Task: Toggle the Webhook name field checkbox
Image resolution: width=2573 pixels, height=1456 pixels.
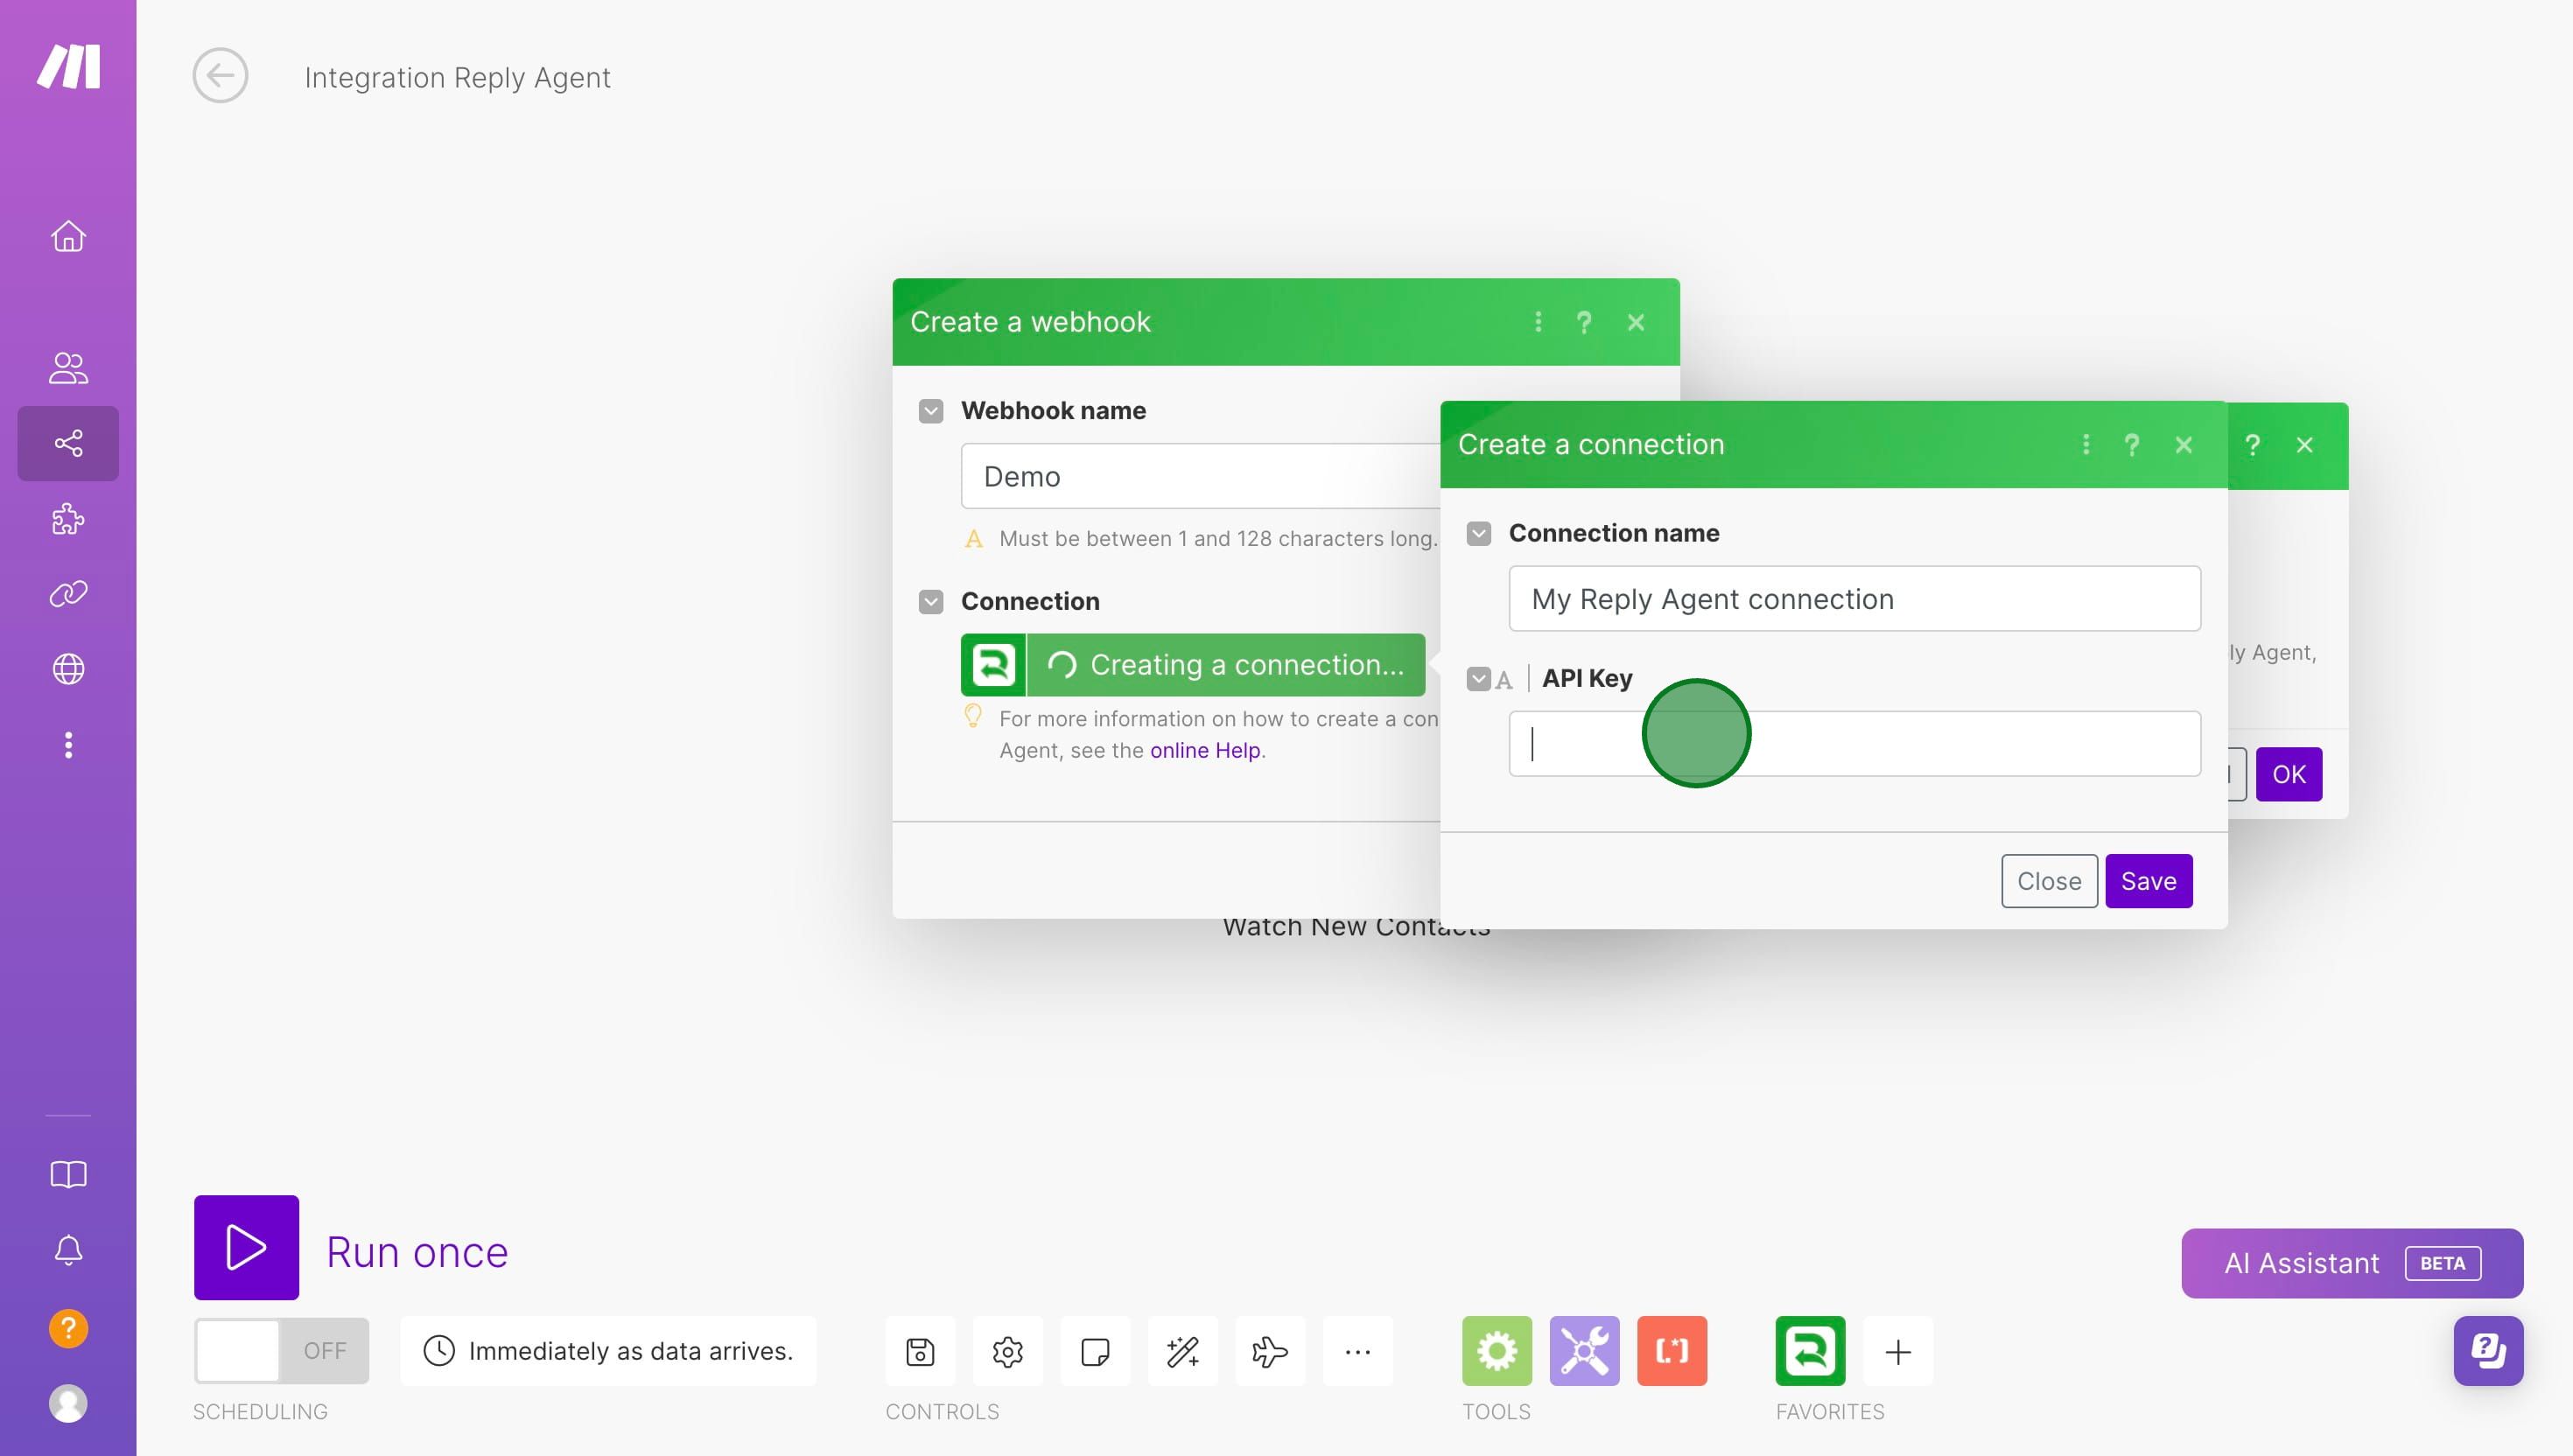Action: pyautogui.click(x=931, y=411)
